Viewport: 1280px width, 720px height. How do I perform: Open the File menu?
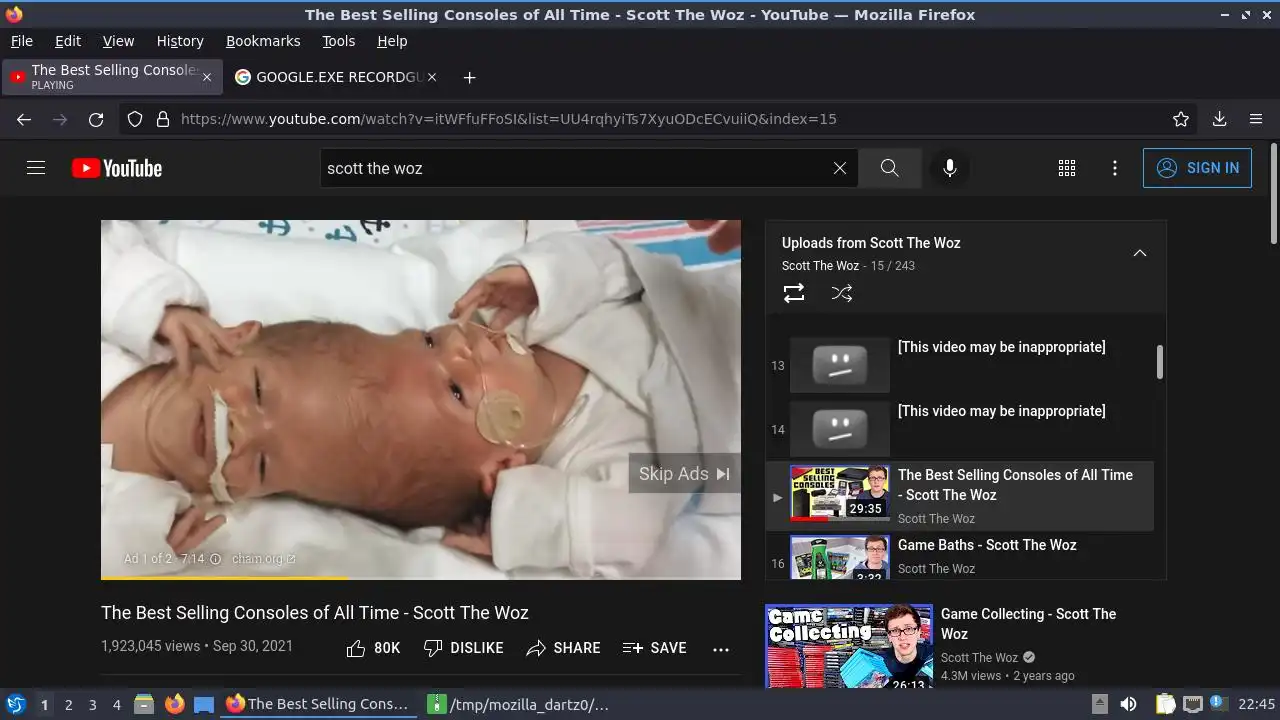point(21,41)
